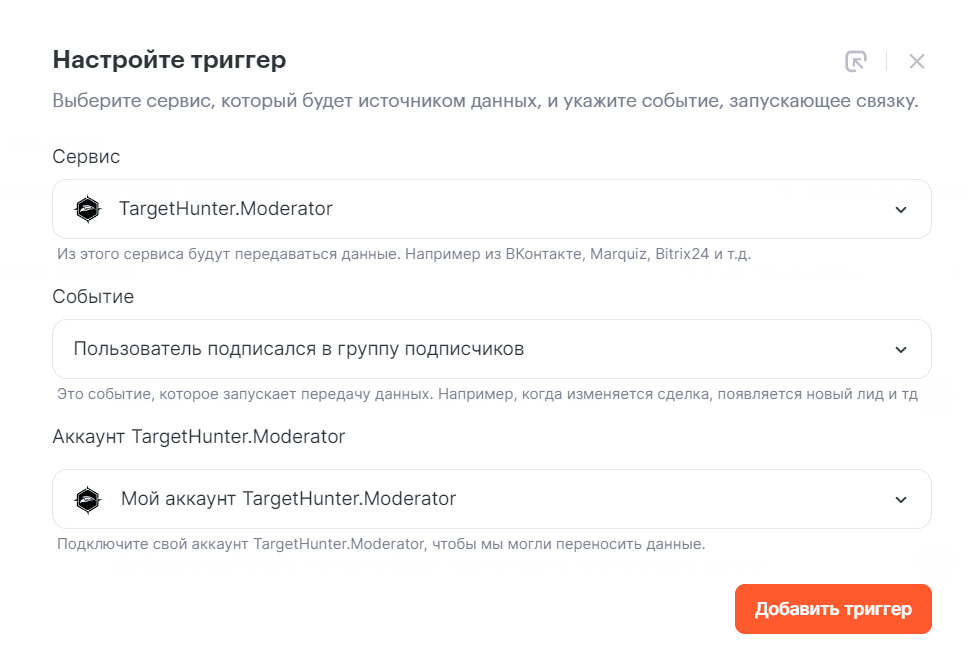Screen dimensions: 978x664
Task: Open 'Мой аккаунт TargetHunter.Moderator' selection
Action: pos(288,499)
